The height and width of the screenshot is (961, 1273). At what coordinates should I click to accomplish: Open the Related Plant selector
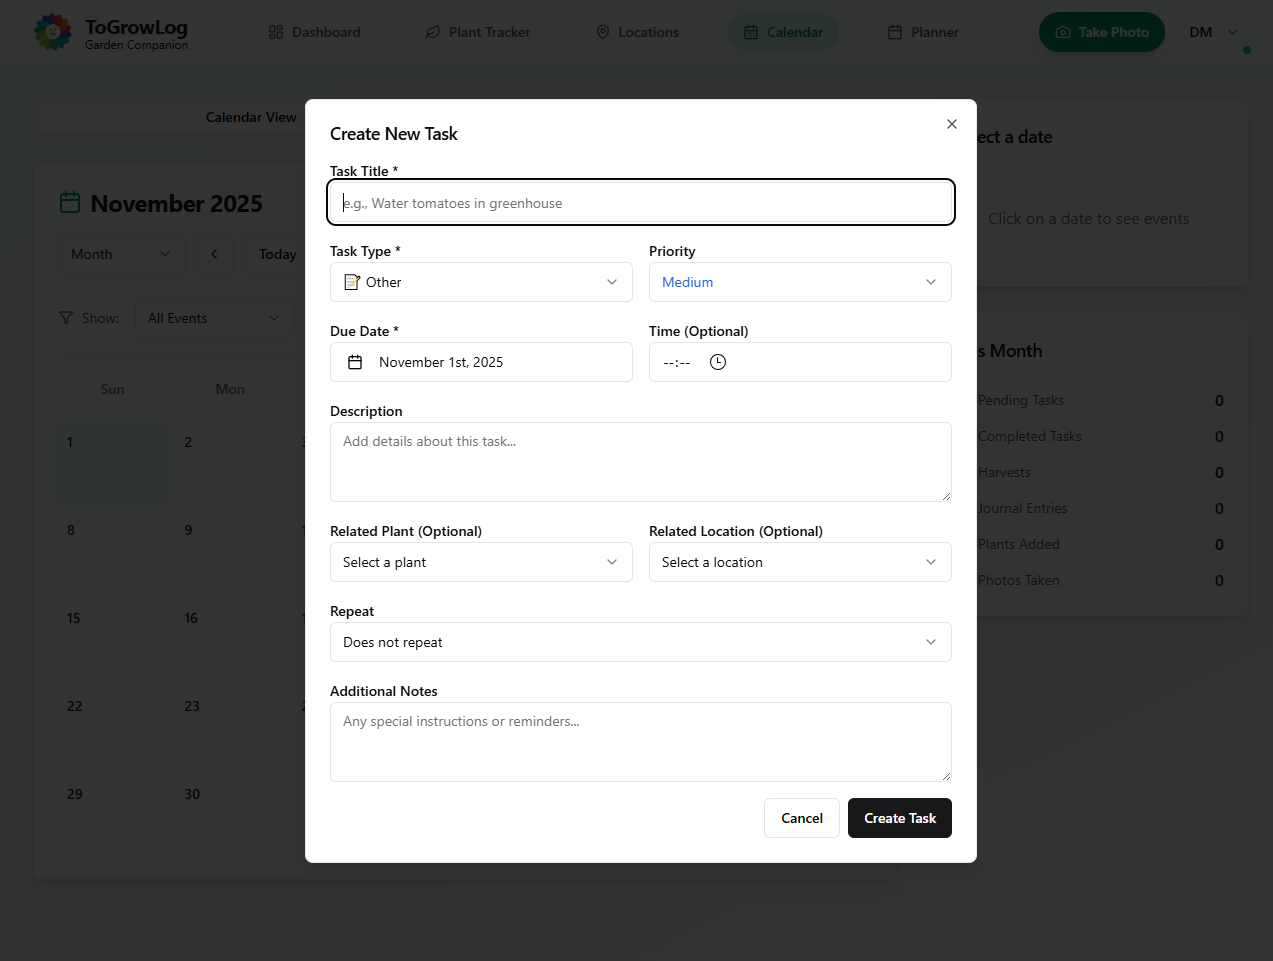(x=481, y=562)
